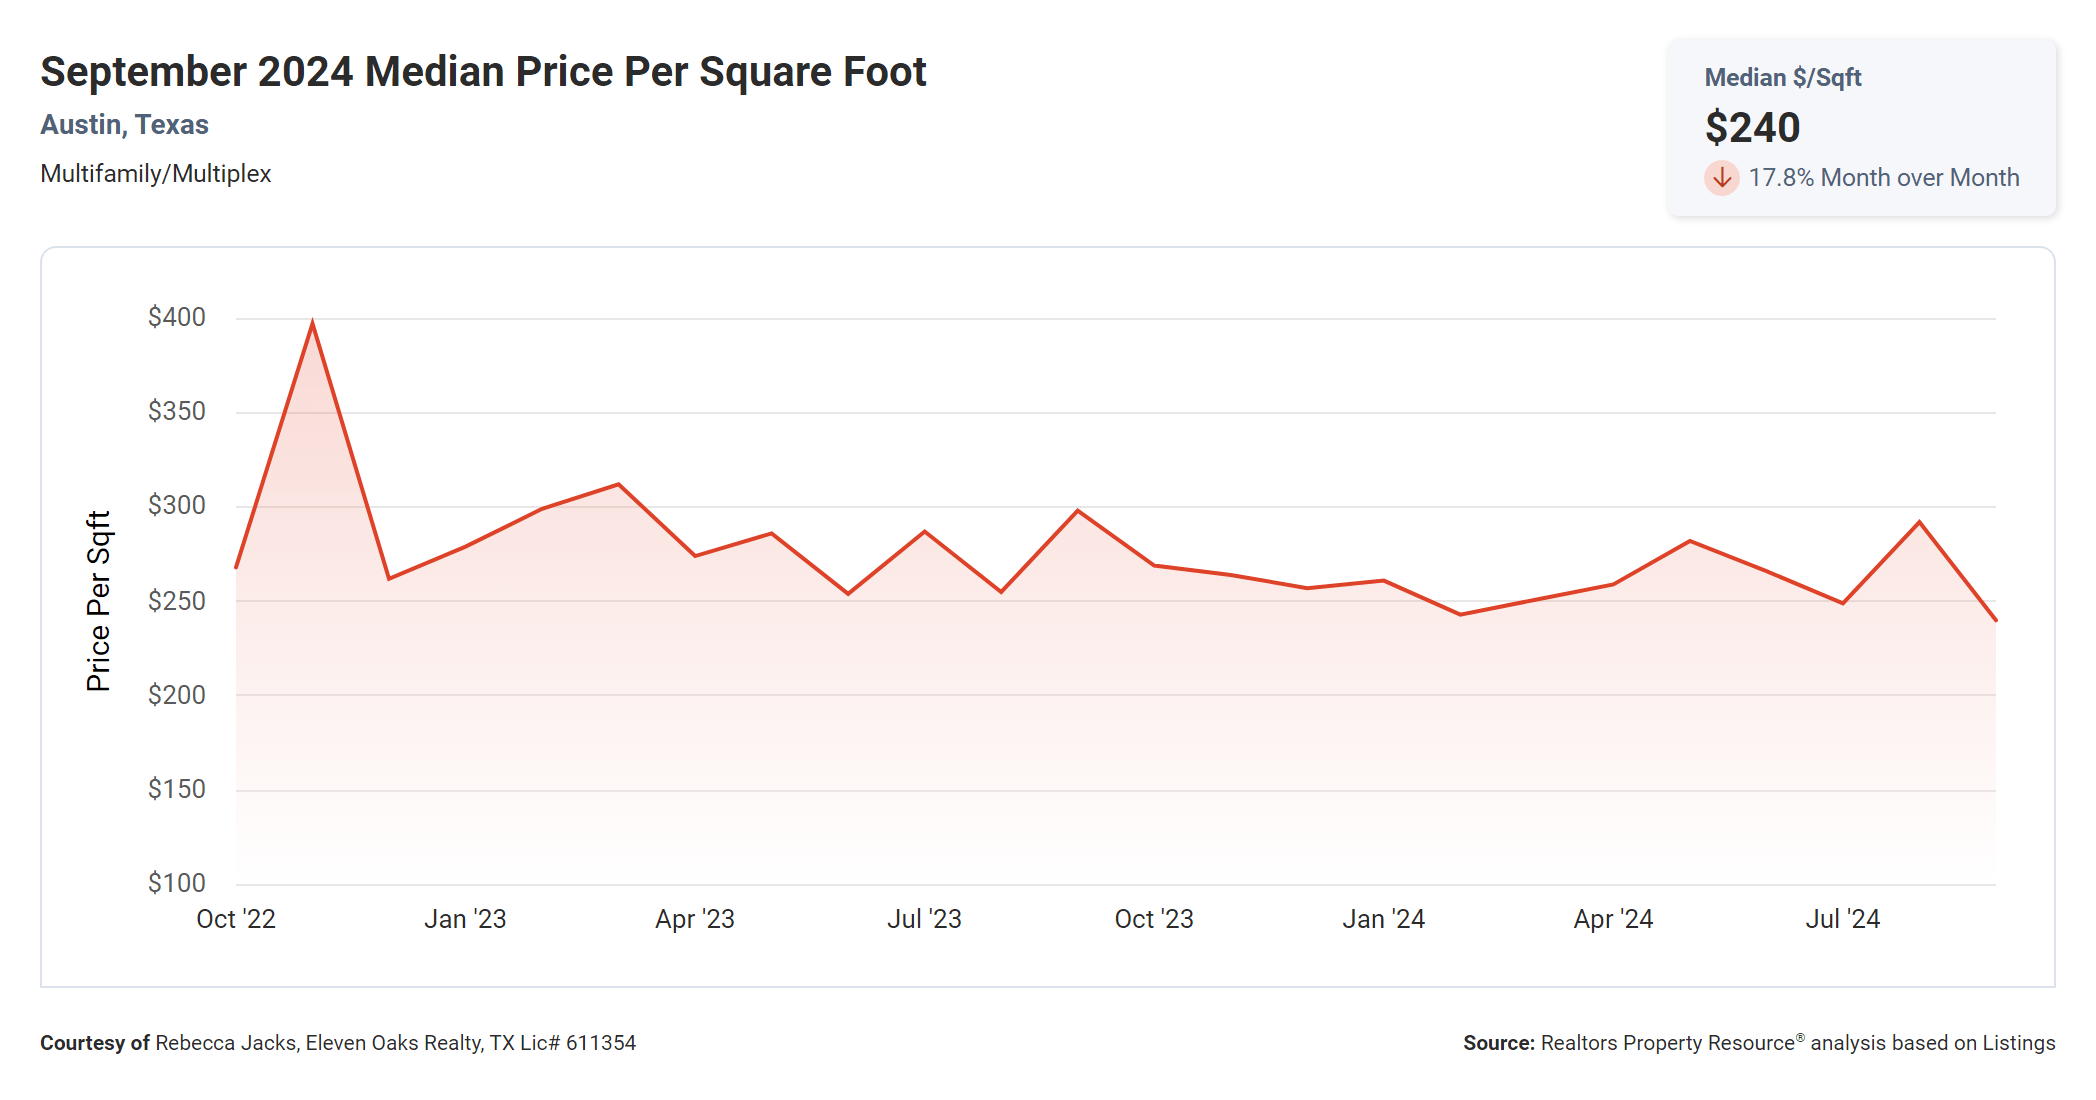The height and width of the screenshot is (1100, 2096).
Task: Click the Jul '24 x-axis label
Action: (x=1842, y=919)
